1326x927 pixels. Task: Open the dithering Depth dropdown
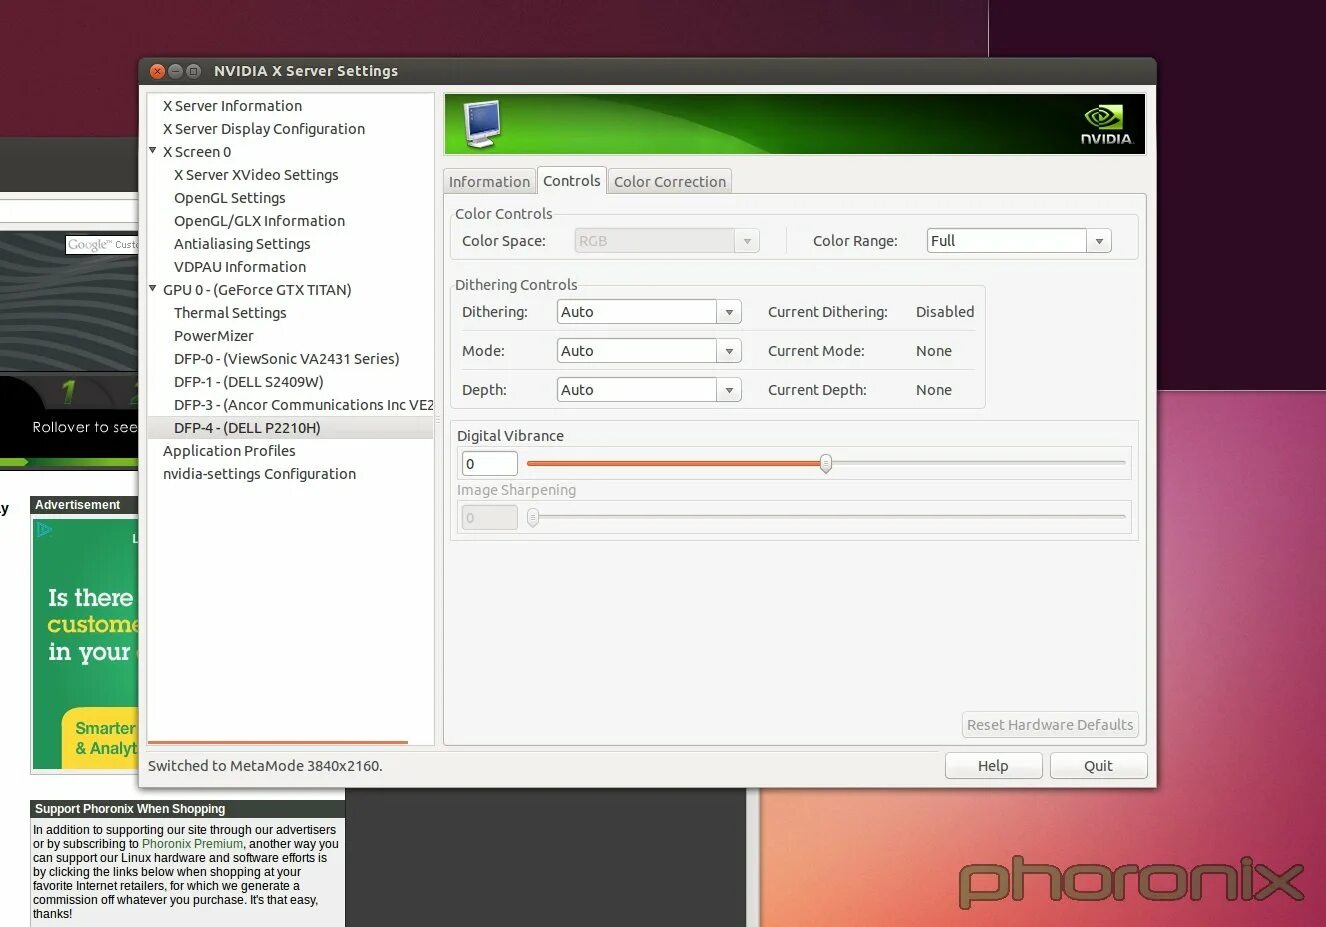point(649,390)
